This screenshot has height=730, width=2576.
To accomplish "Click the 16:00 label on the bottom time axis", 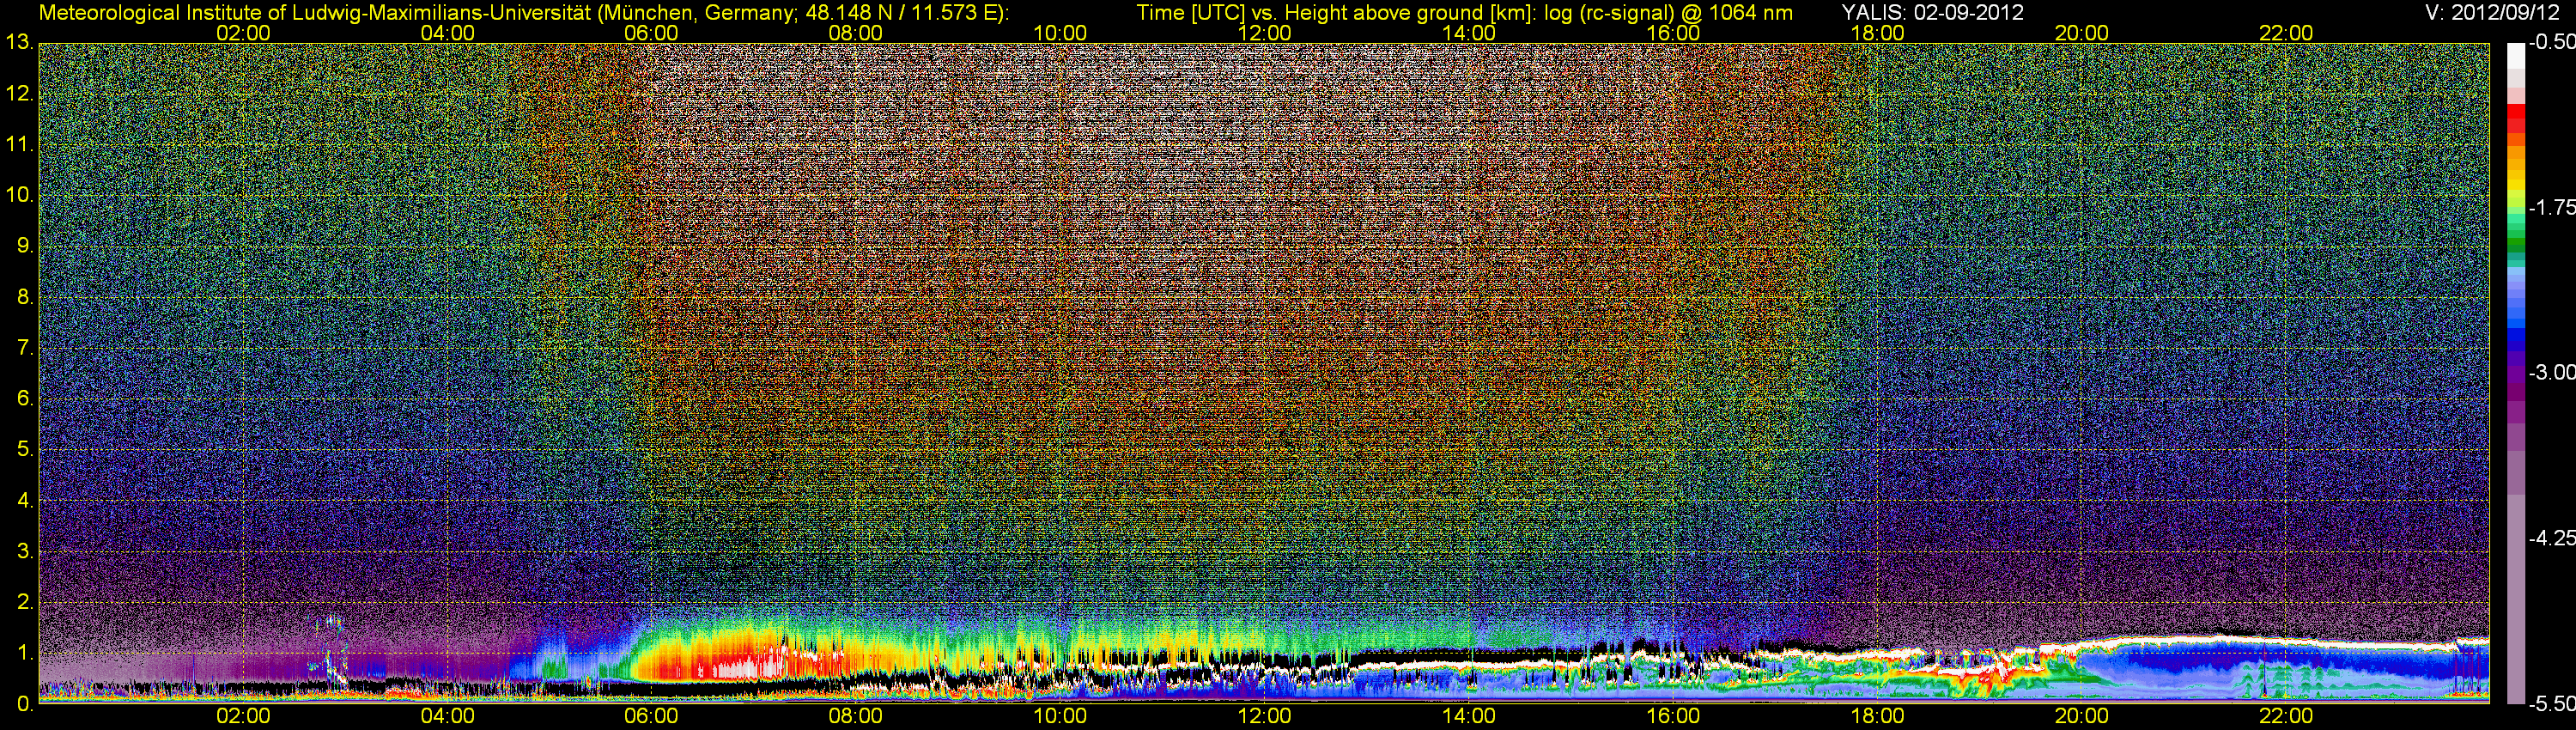I will (x=1673, y=716).
